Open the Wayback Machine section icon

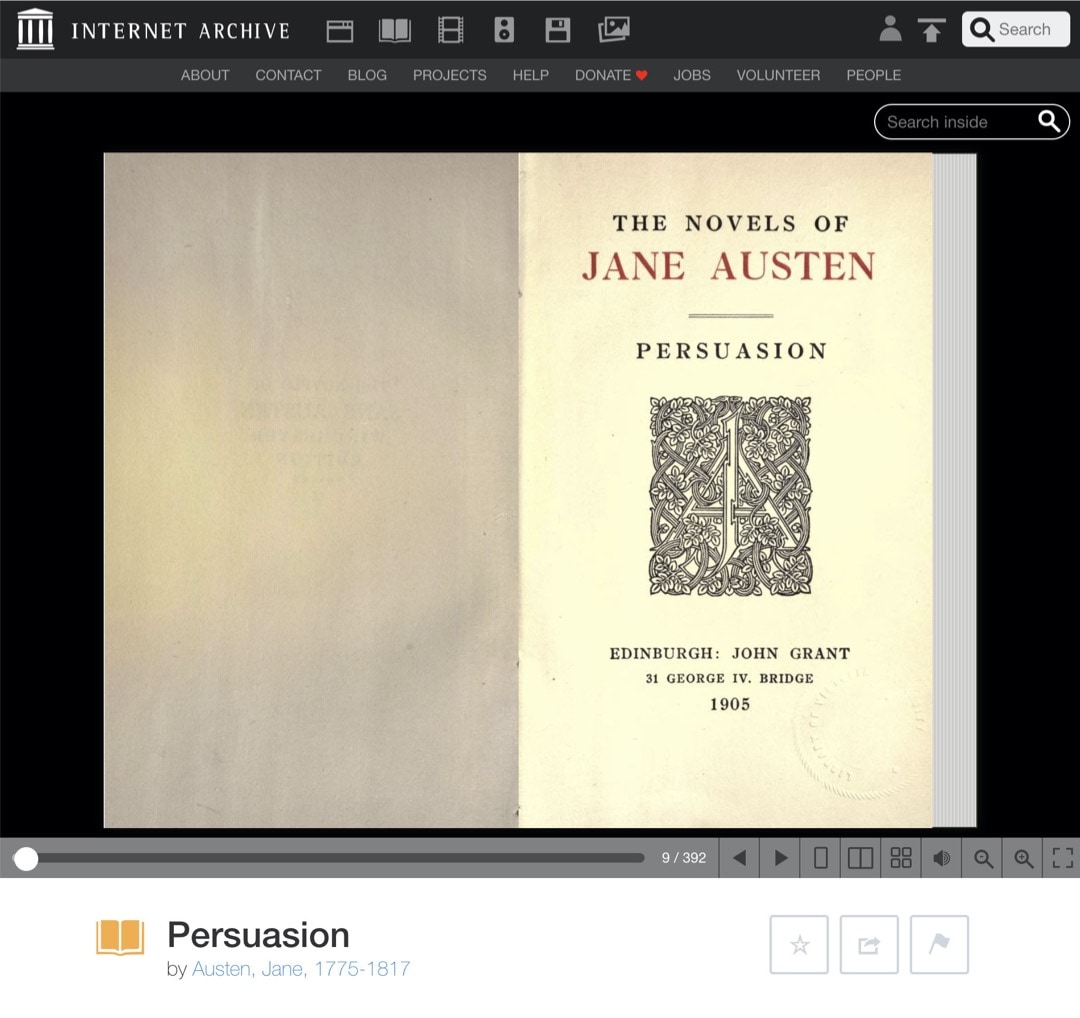coord(339,31)
